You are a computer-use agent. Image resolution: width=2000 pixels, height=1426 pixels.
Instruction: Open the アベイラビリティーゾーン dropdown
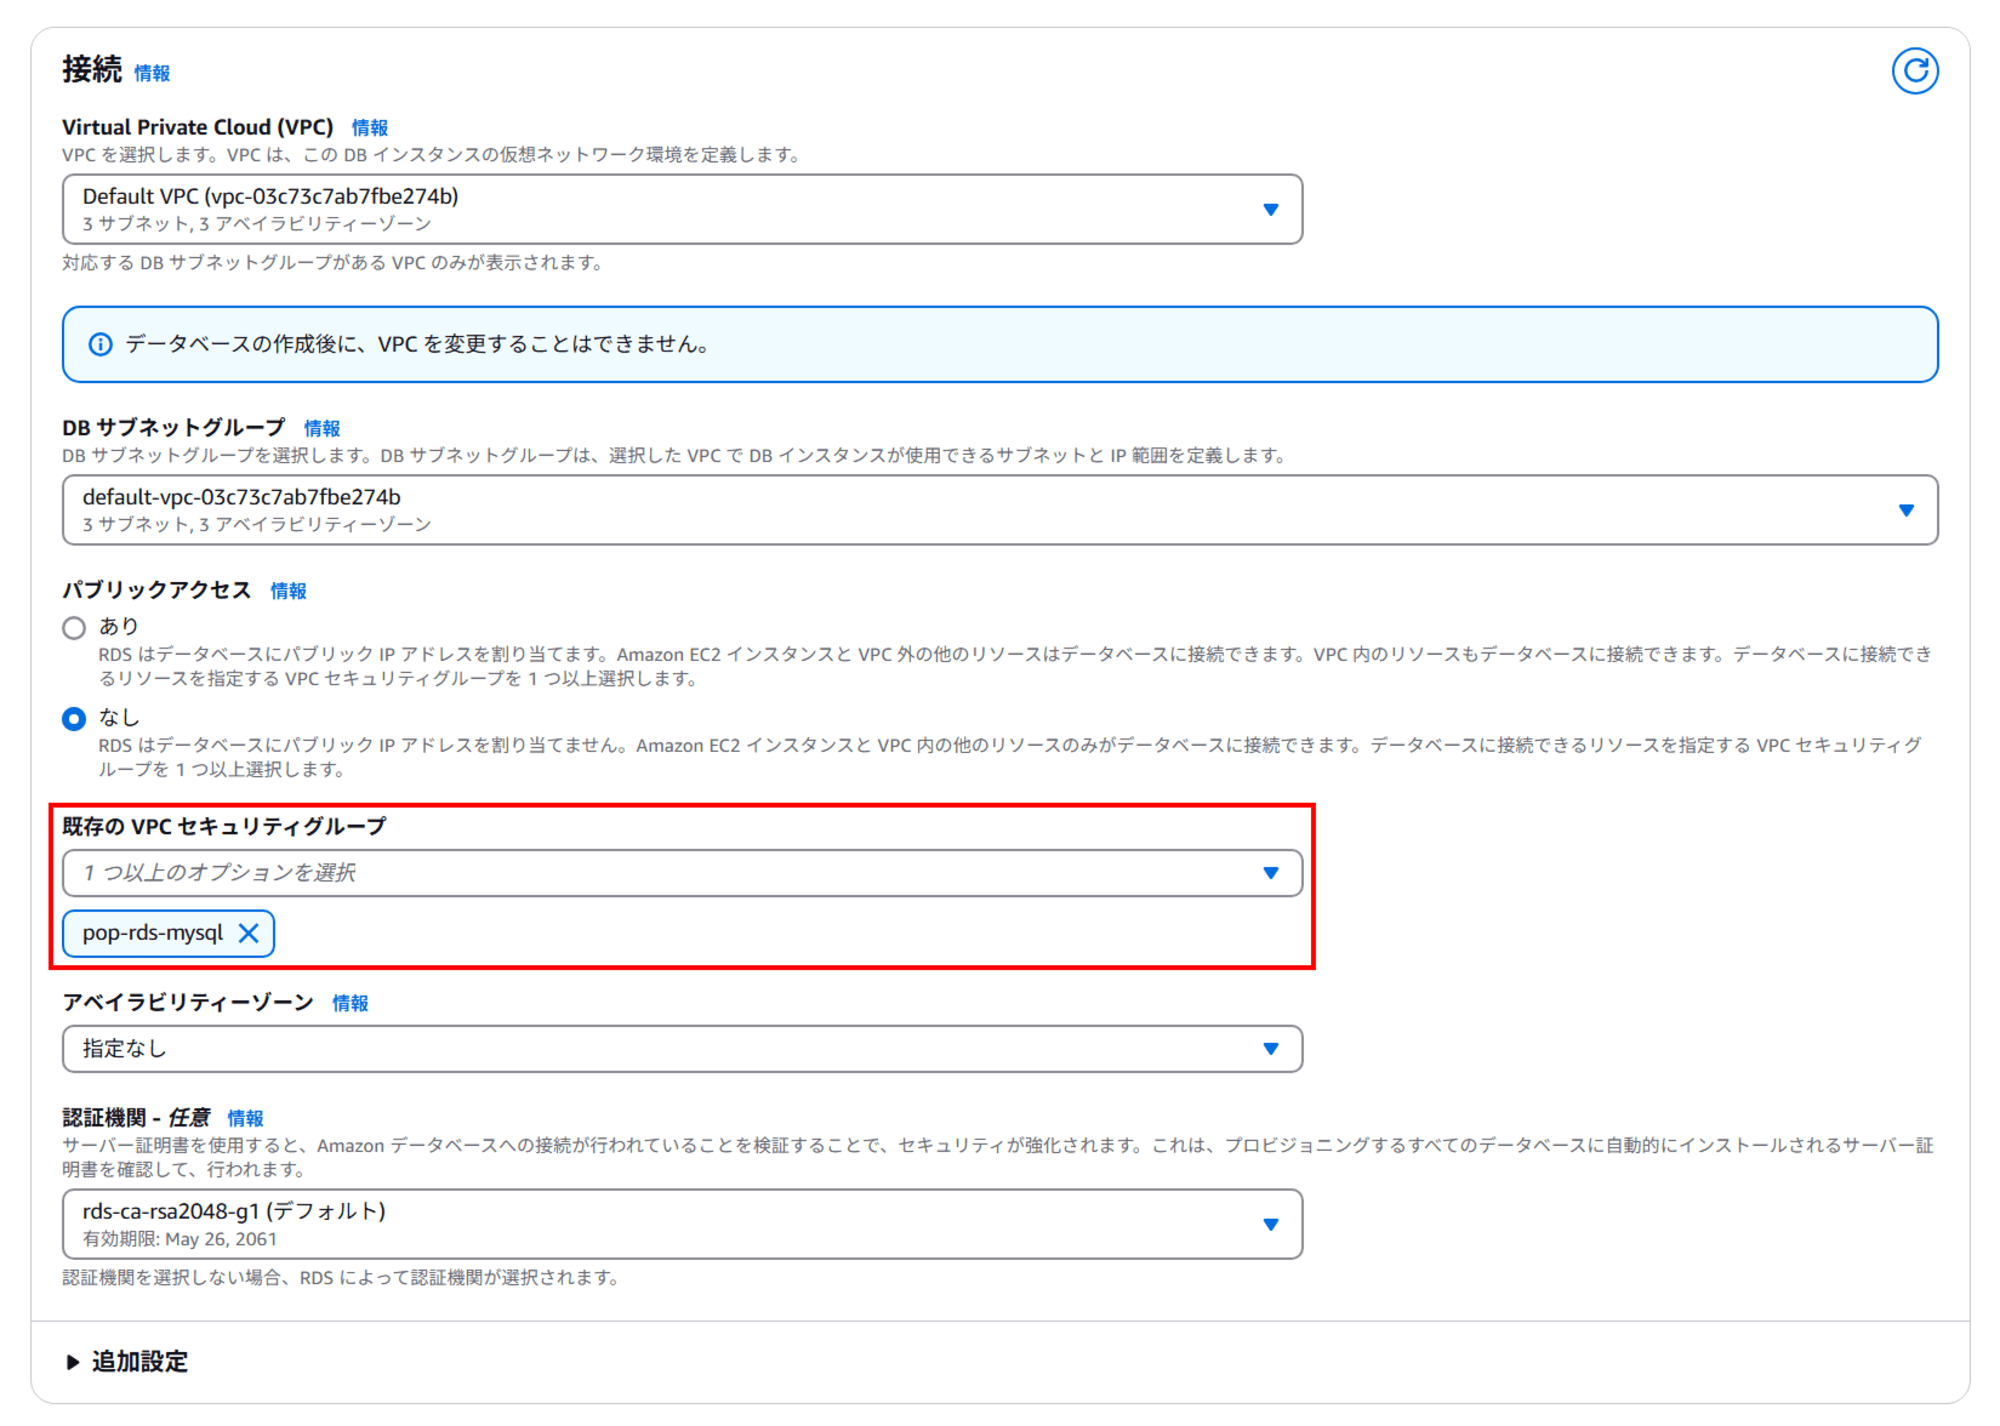[682, 1049]
